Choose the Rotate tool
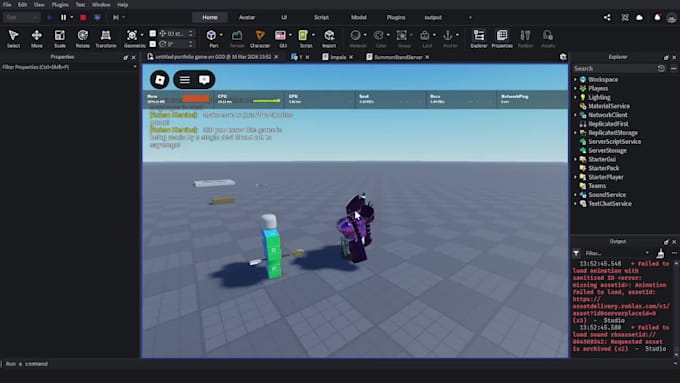This screenshot has width=680, height=383. (x=82, y=38)
